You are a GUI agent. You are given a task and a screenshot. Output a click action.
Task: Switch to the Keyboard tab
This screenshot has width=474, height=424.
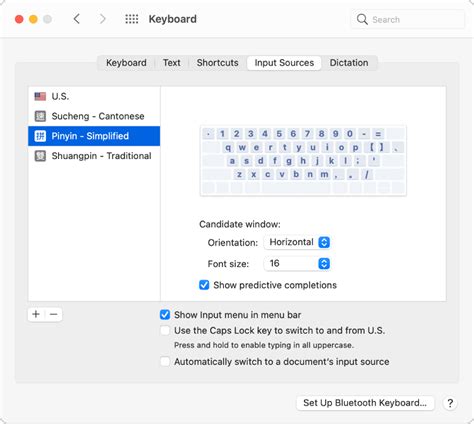point(126,63)
